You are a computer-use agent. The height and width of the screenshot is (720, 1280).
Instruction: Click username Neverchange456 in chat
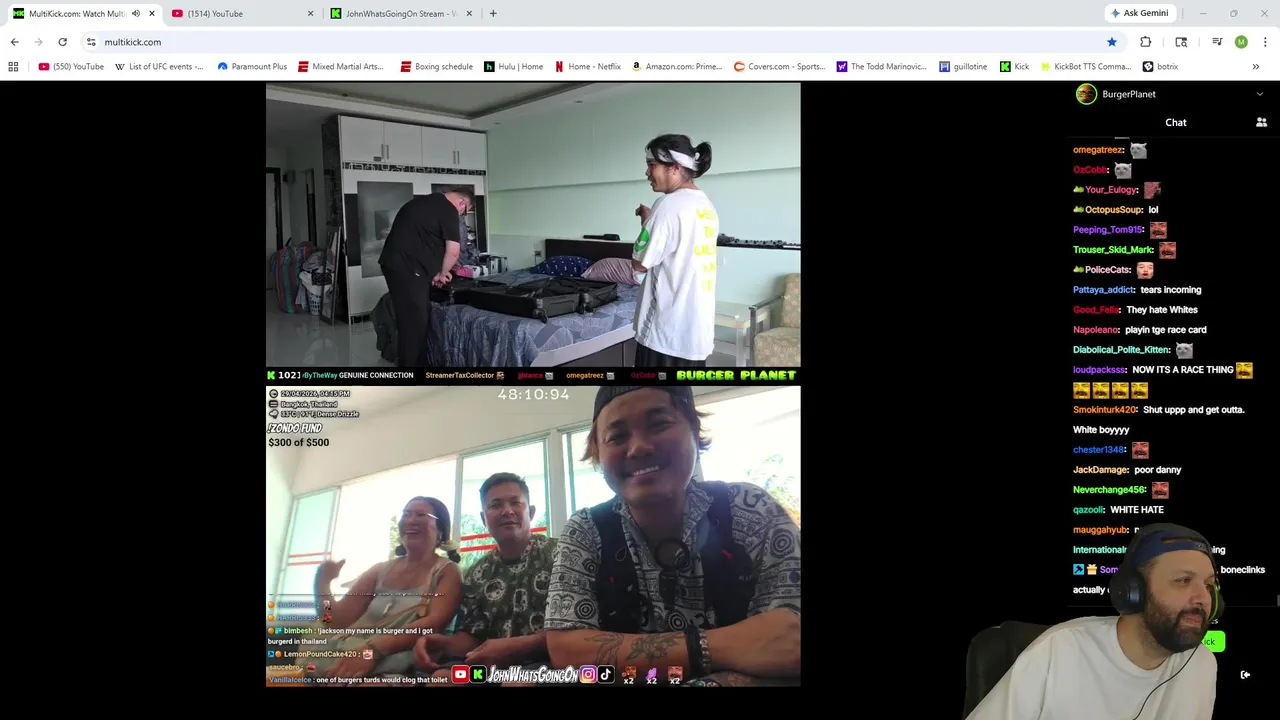(1109, 490)
